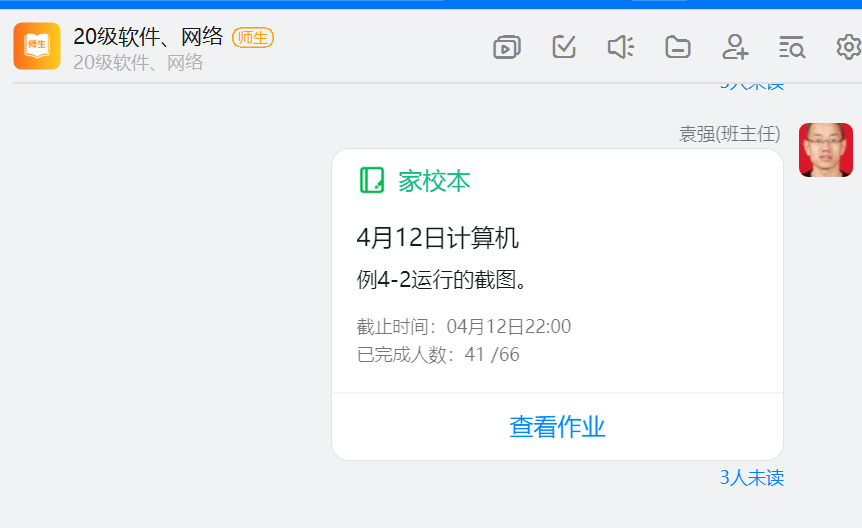The width and height of the screenshot is (862, 528).
Task: Click the 查看作业 button
Action: [557, 427]
